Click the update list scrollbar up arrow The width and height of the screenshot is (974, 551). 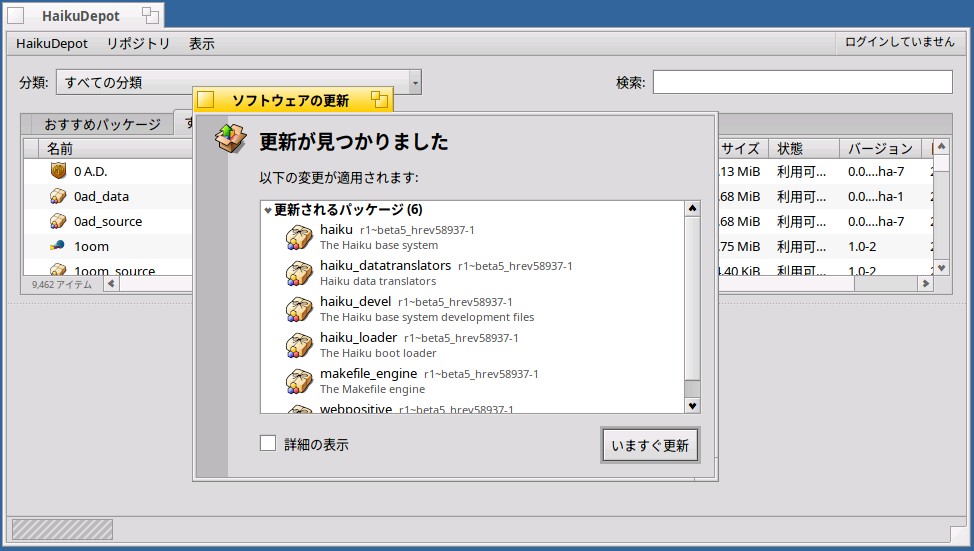coord(692,208)
